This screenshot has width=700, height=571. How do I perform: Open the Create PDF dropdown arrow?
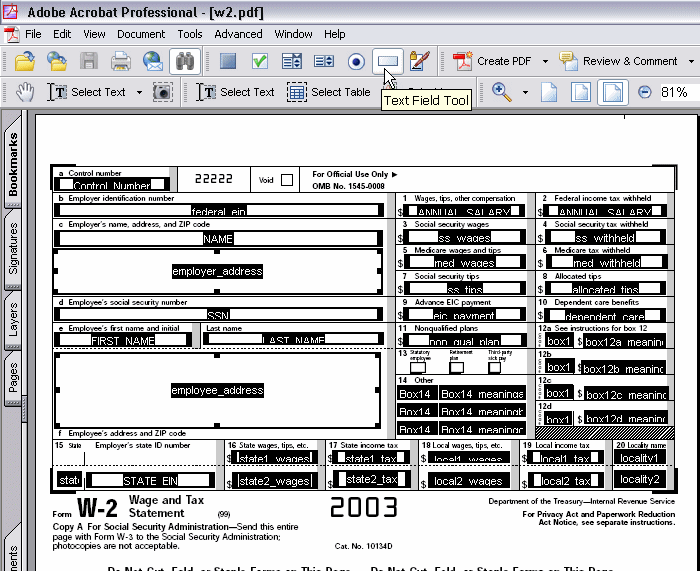tap(545, 61)
